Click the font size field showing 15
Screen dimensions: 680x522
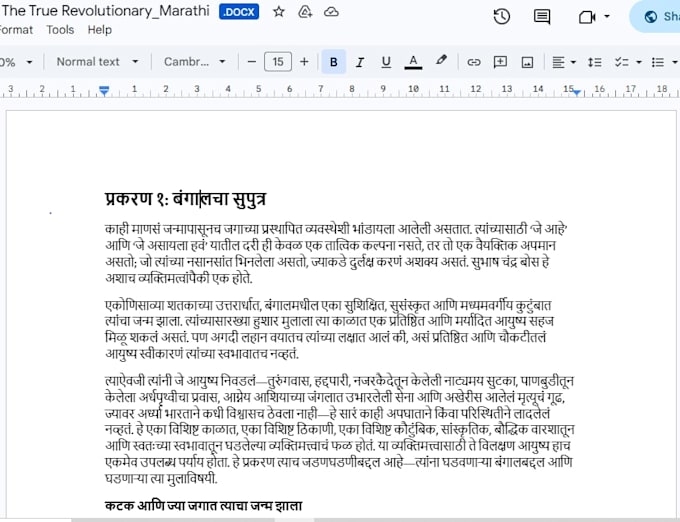point(278,62)
